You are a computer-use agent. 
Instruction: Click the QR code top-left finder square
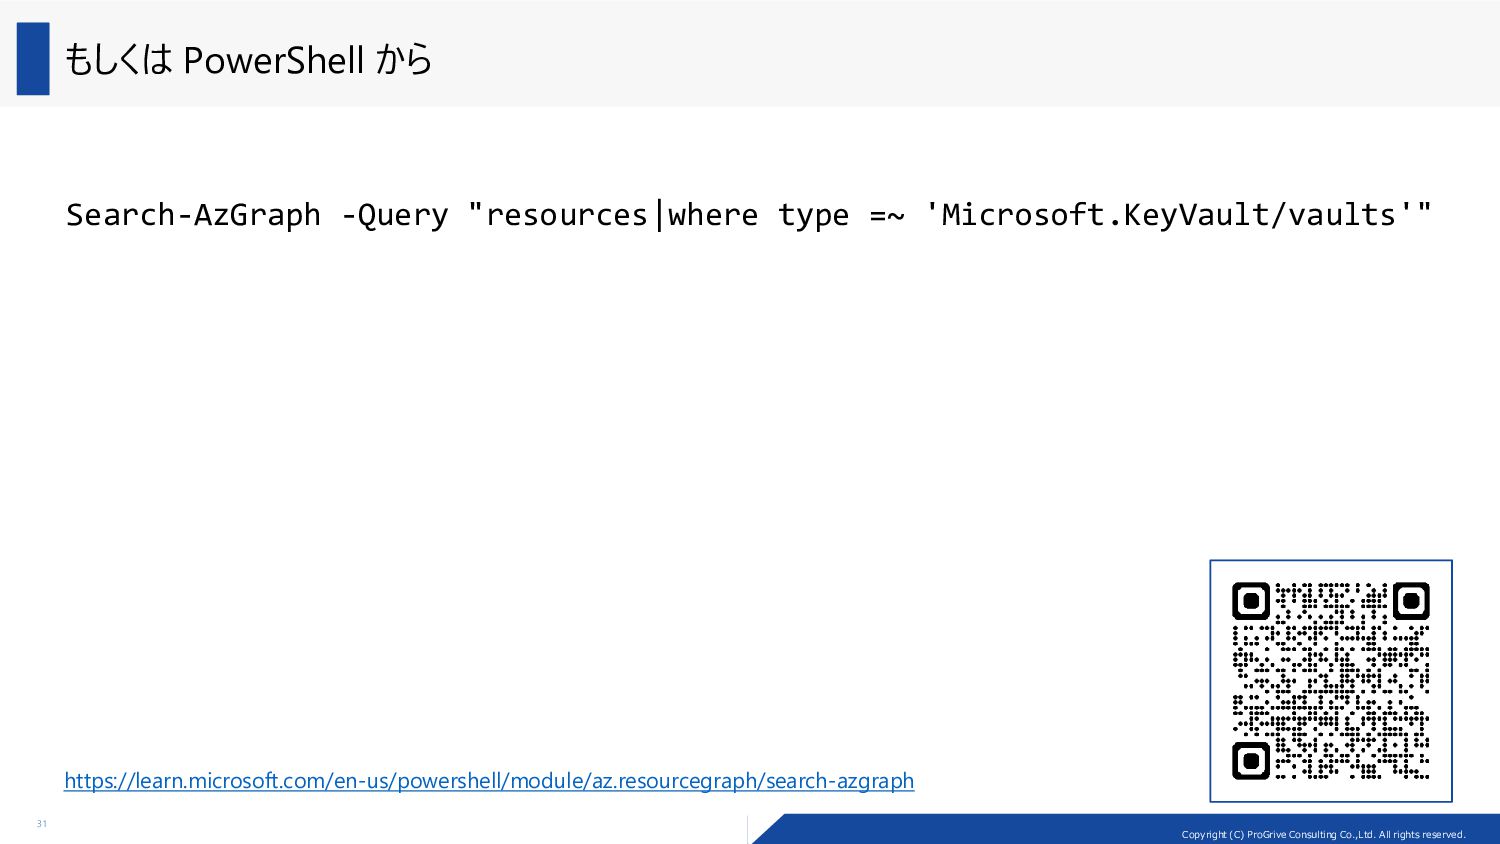coord(1251,601)
